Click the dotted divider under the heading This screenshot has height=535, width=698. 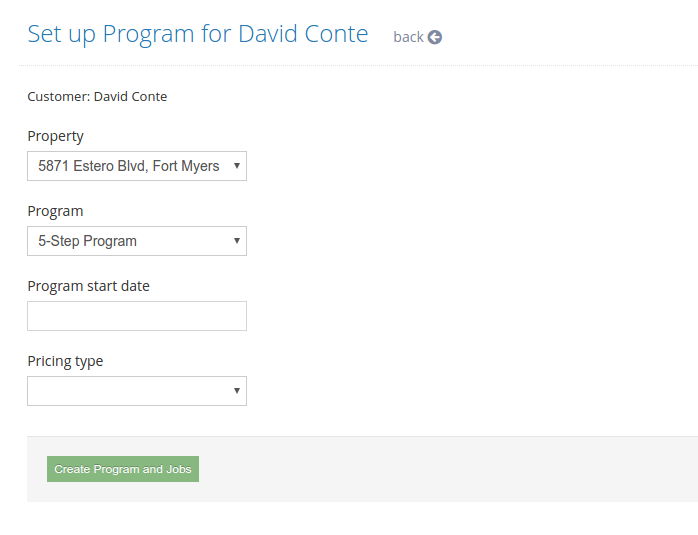tap(358, 66)
